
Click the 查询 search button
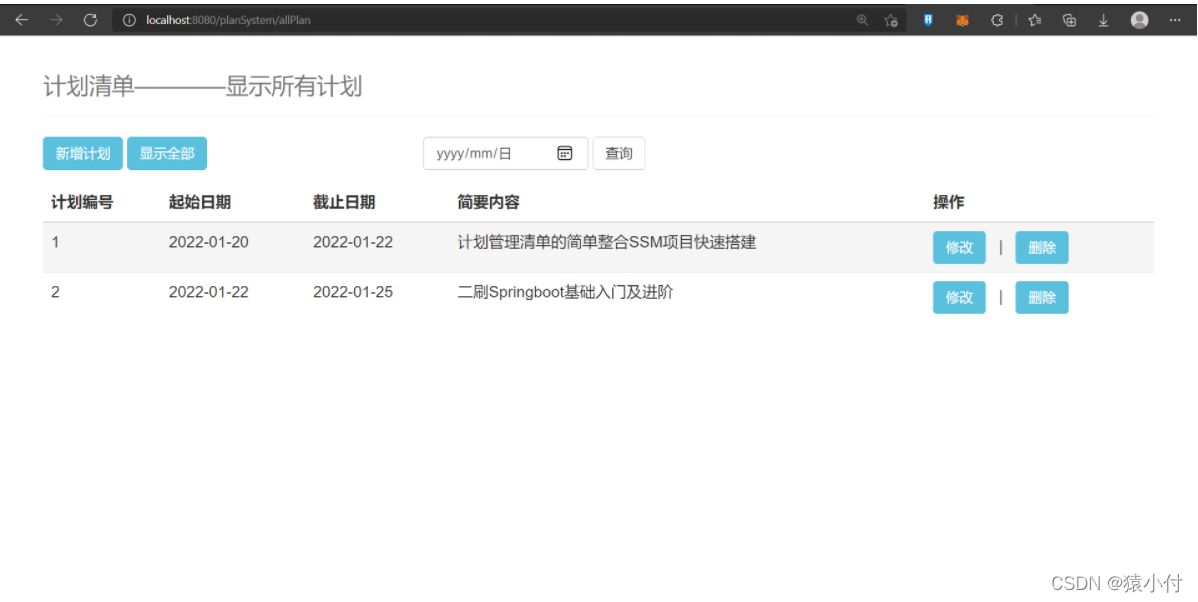(619, 154)
